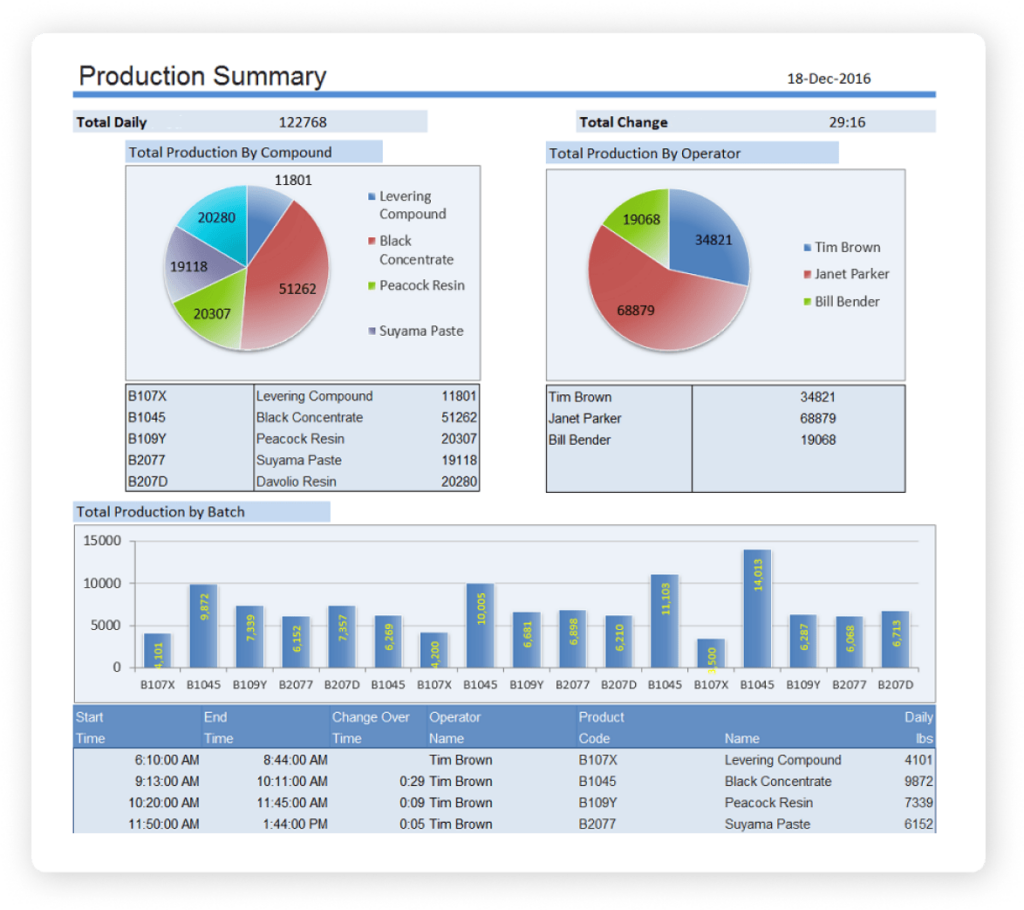Select the Total Production by Batch heading
Screen dimensions: 1024x910
[161, 512]
